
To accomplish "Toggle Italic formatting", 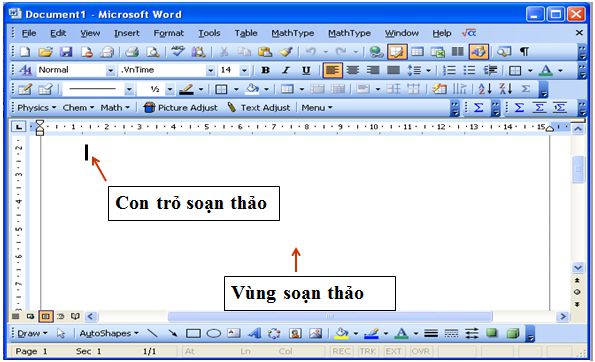I will point(286,70).
